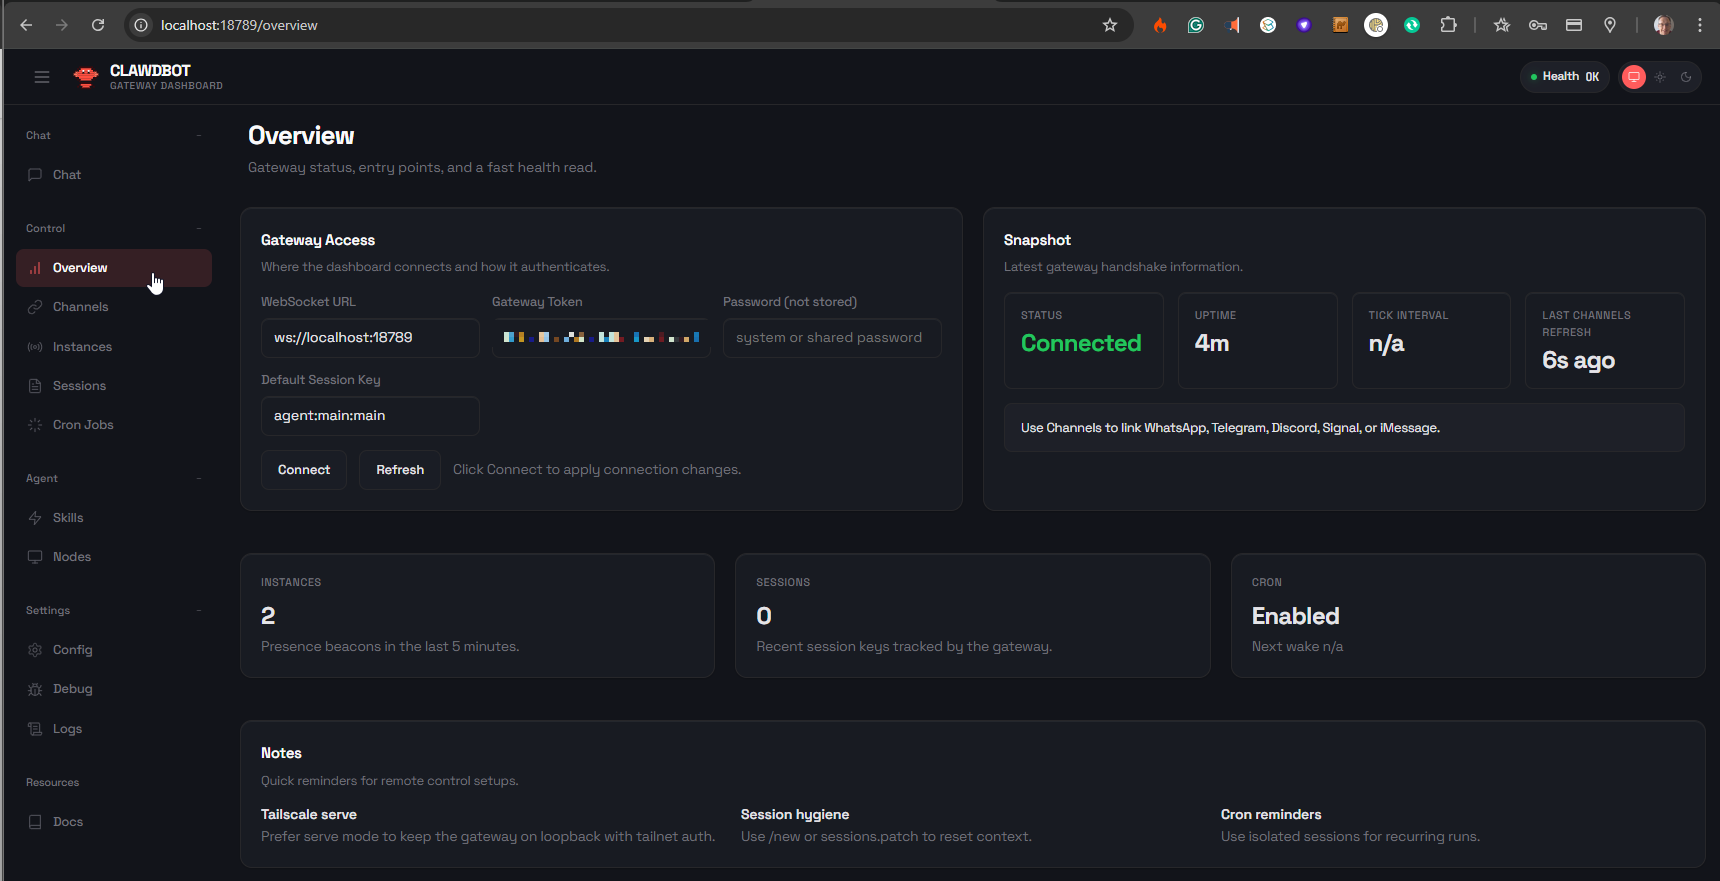
Task: Toggle the hamburger sidebar menu
Action: click(42, 77)
